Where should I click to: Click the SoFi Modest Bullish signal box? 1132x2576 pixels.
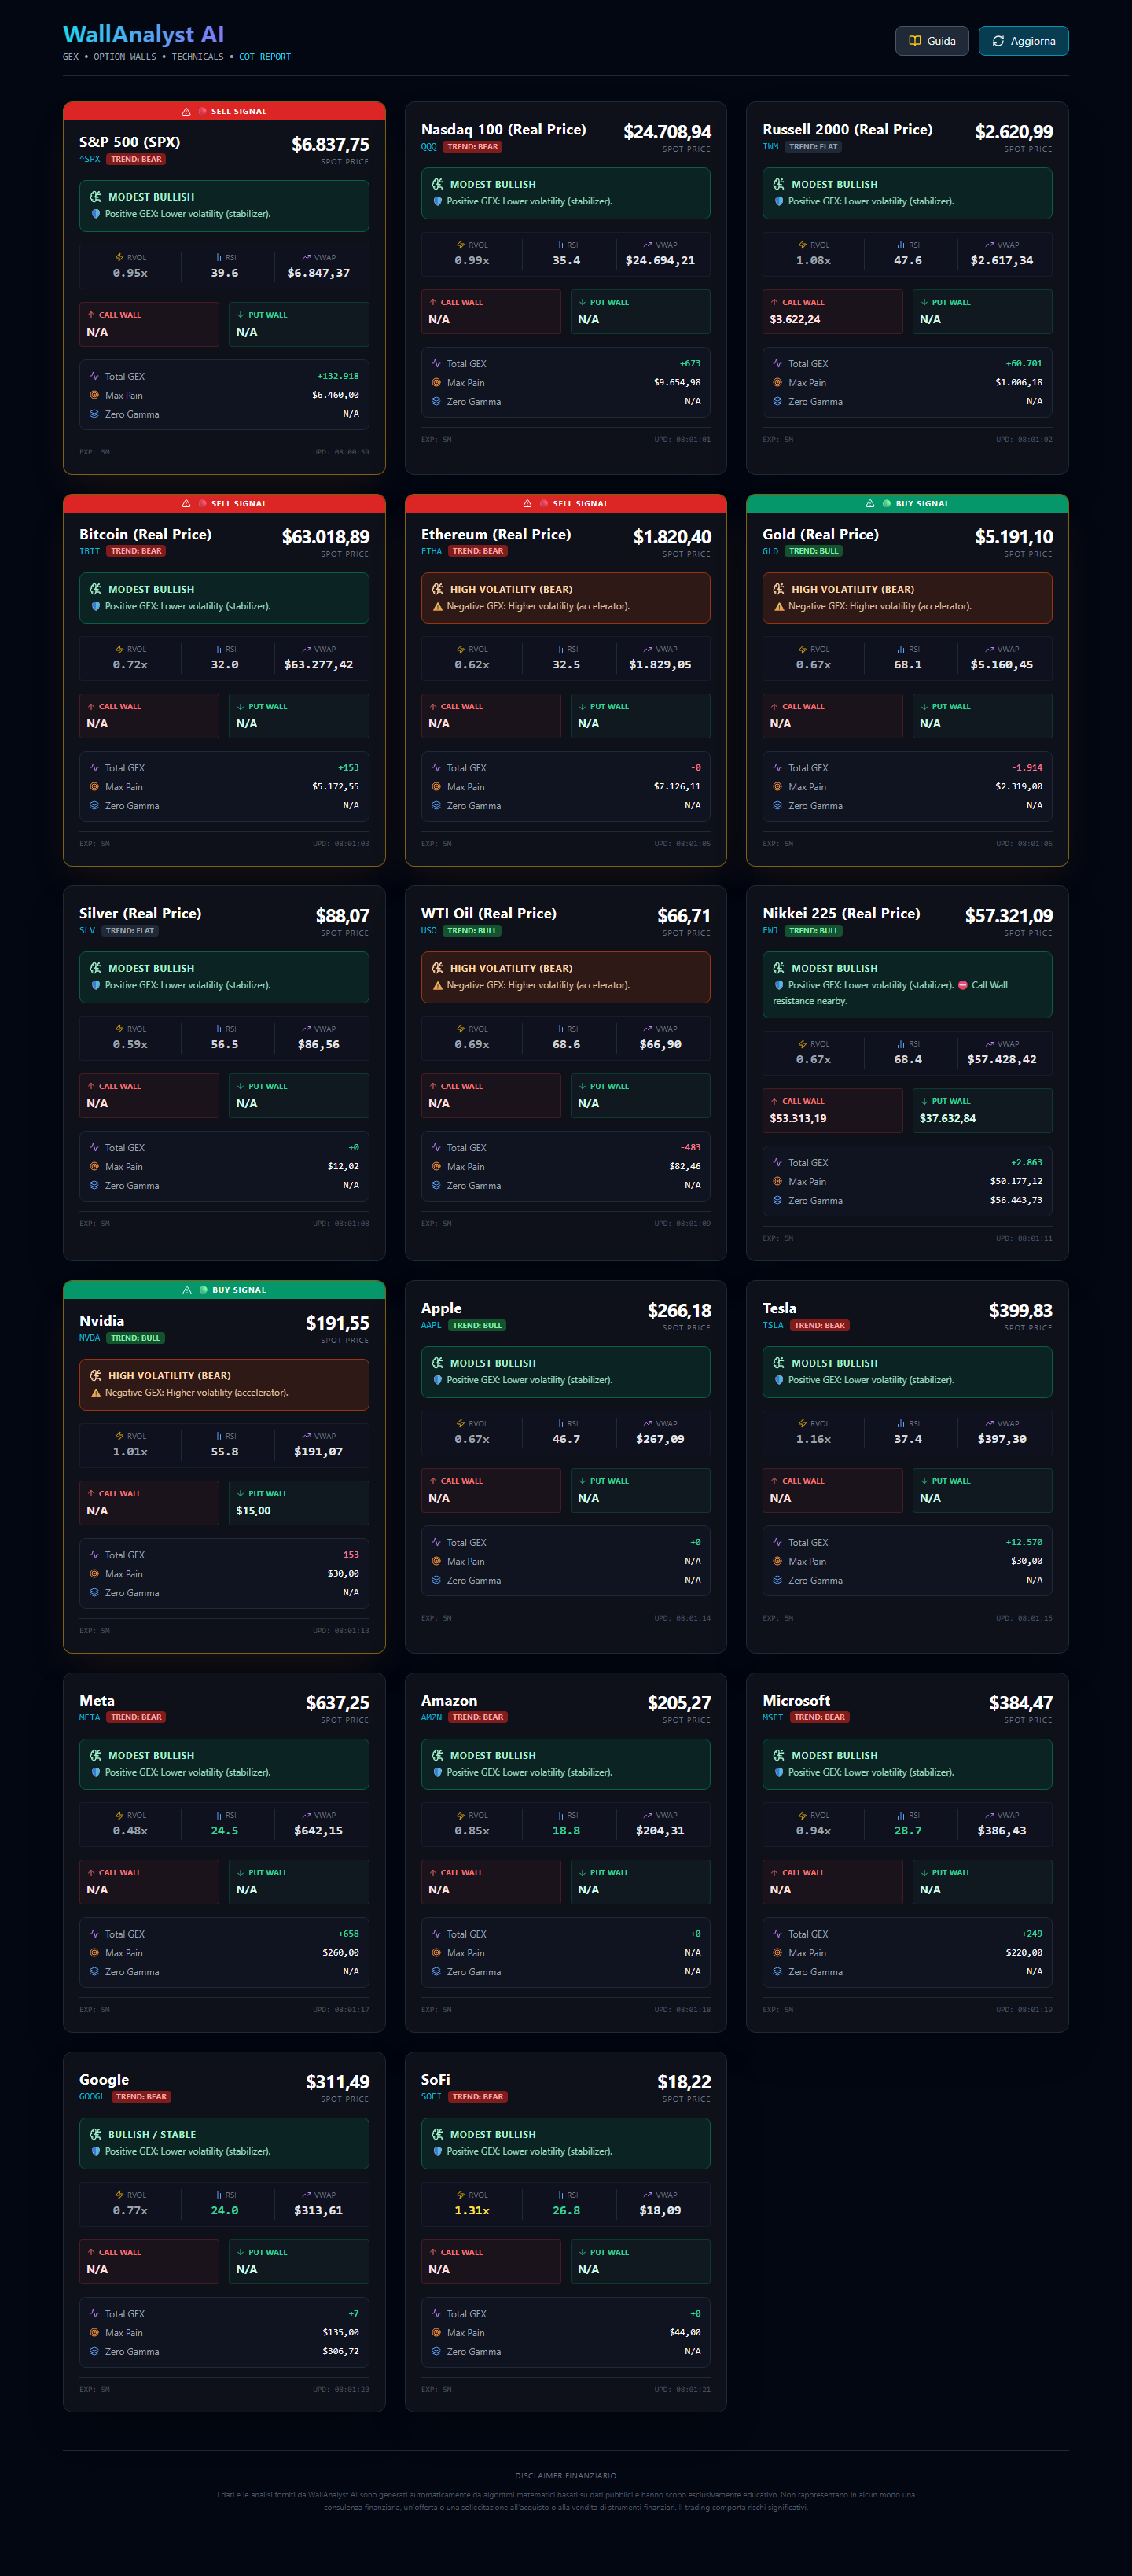(565, 2142)
